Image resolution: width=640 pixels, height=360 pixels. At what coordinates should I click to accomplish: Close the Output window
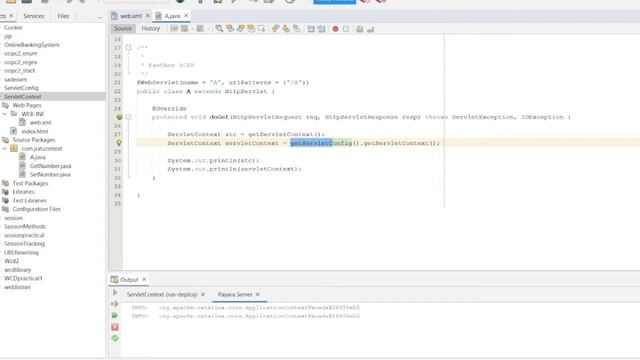(x=144, y=280)
